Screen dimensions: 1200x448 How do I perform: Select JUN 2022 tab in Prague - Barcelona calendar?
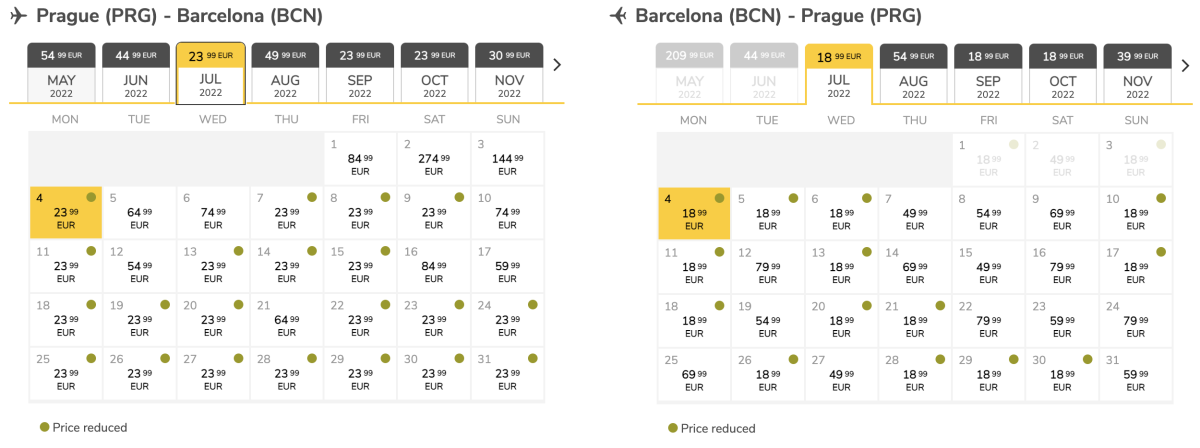[136, 74]
